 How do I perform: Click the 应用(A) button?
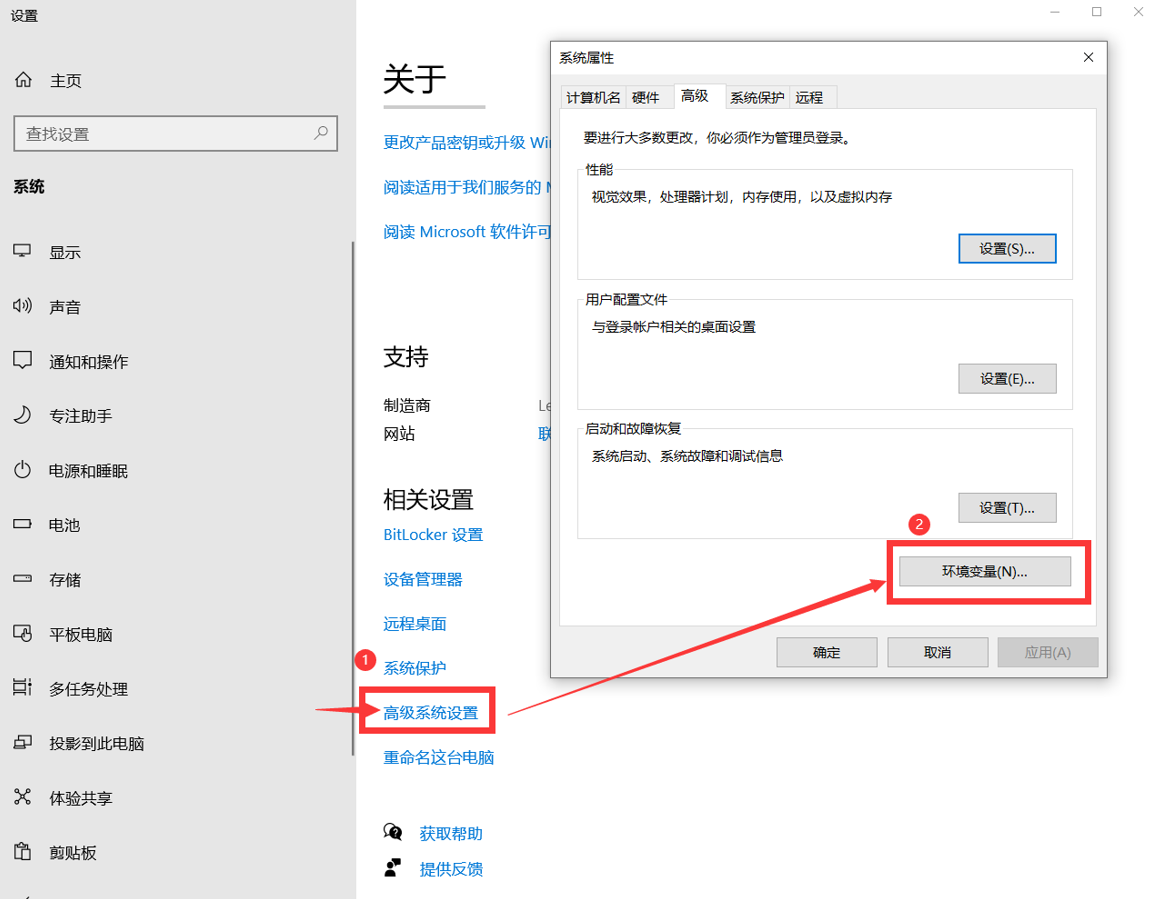1048,652
